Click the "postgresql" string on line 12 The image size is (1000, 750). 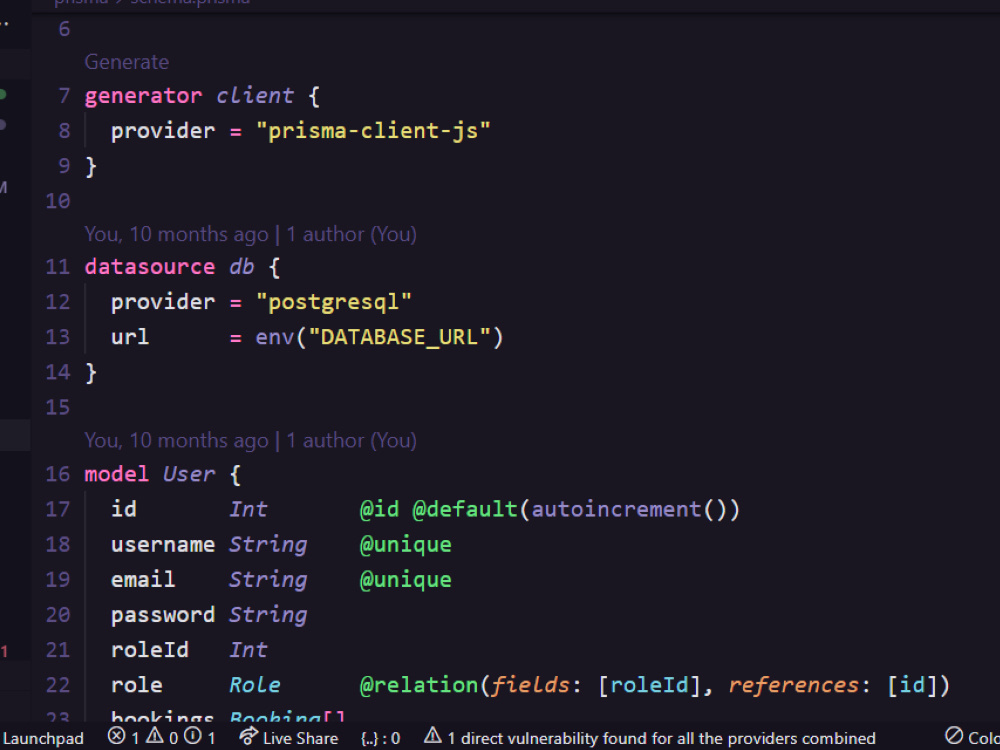click(334, 302)
